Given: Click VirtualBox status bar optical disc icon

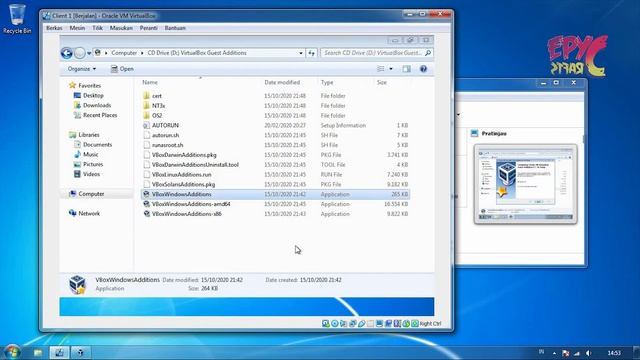Looking at the screenshot, I should 335,324.
